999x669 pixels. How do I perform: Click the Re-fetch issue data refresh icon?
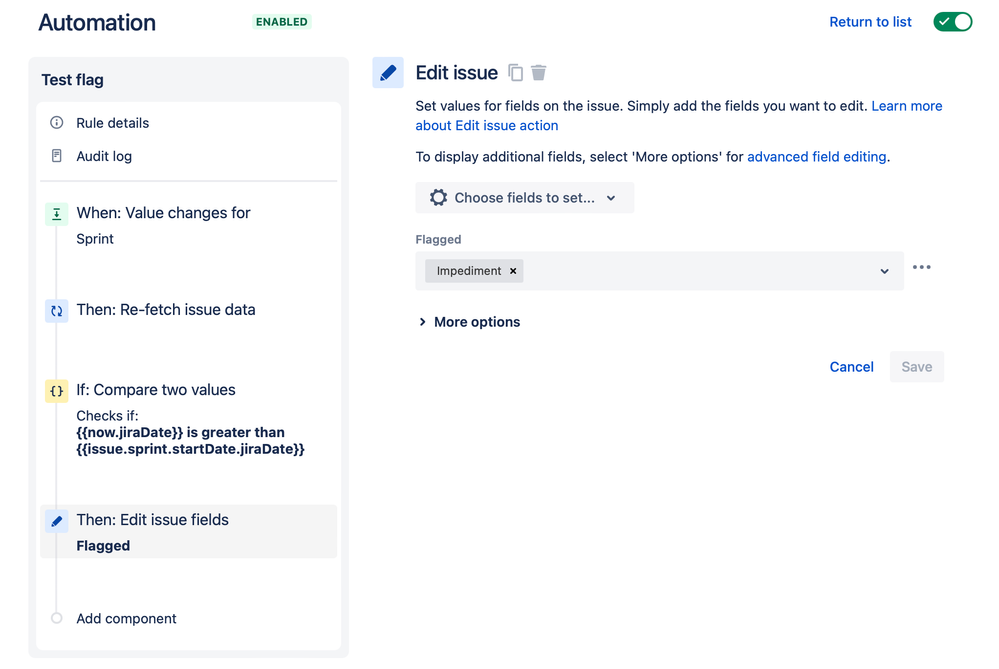56,311
